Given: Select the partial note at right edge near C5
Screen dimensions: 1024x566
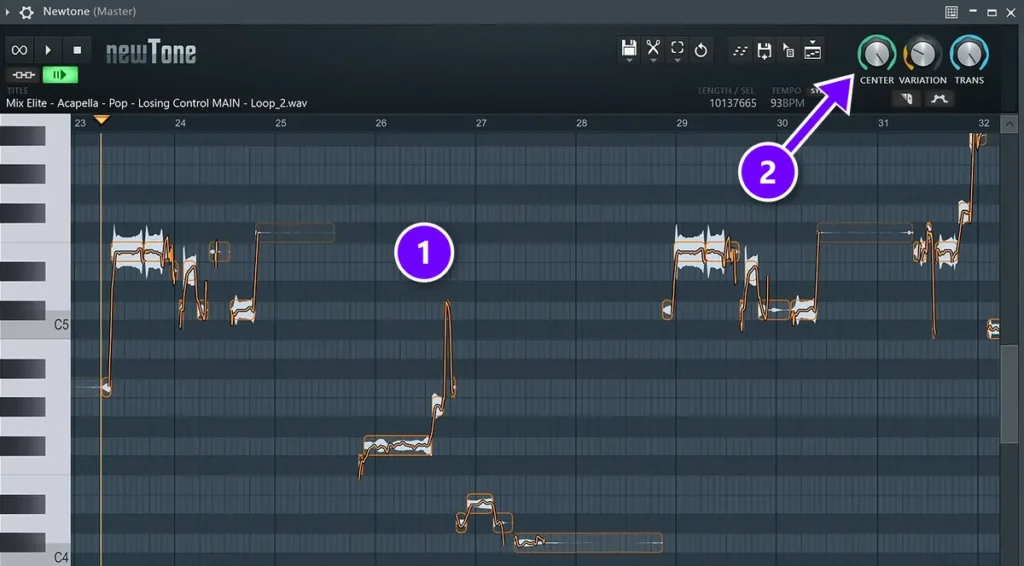Looking at the screenshot, I should [x=993, y=329].
